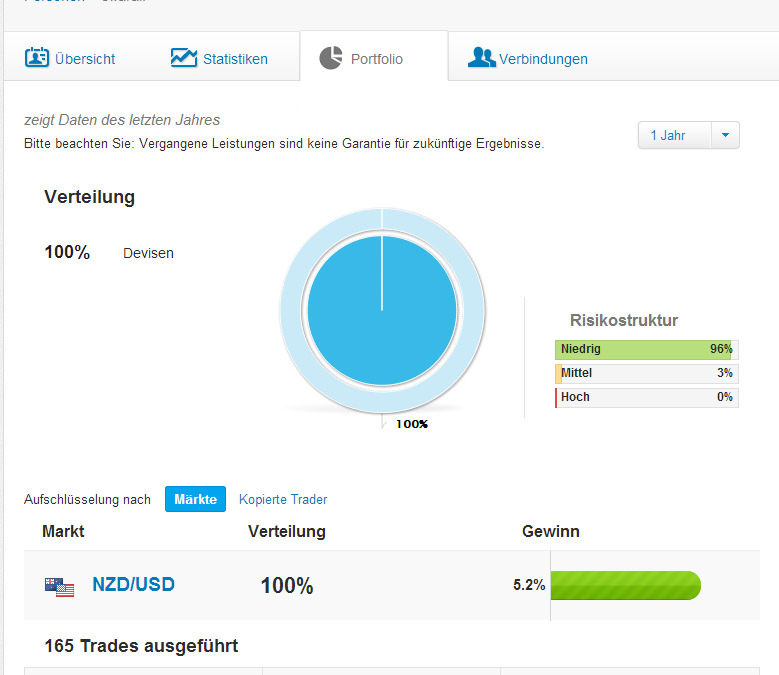Click the Mittel risk bar
779x675 pixels.
[x=646, y=373]
